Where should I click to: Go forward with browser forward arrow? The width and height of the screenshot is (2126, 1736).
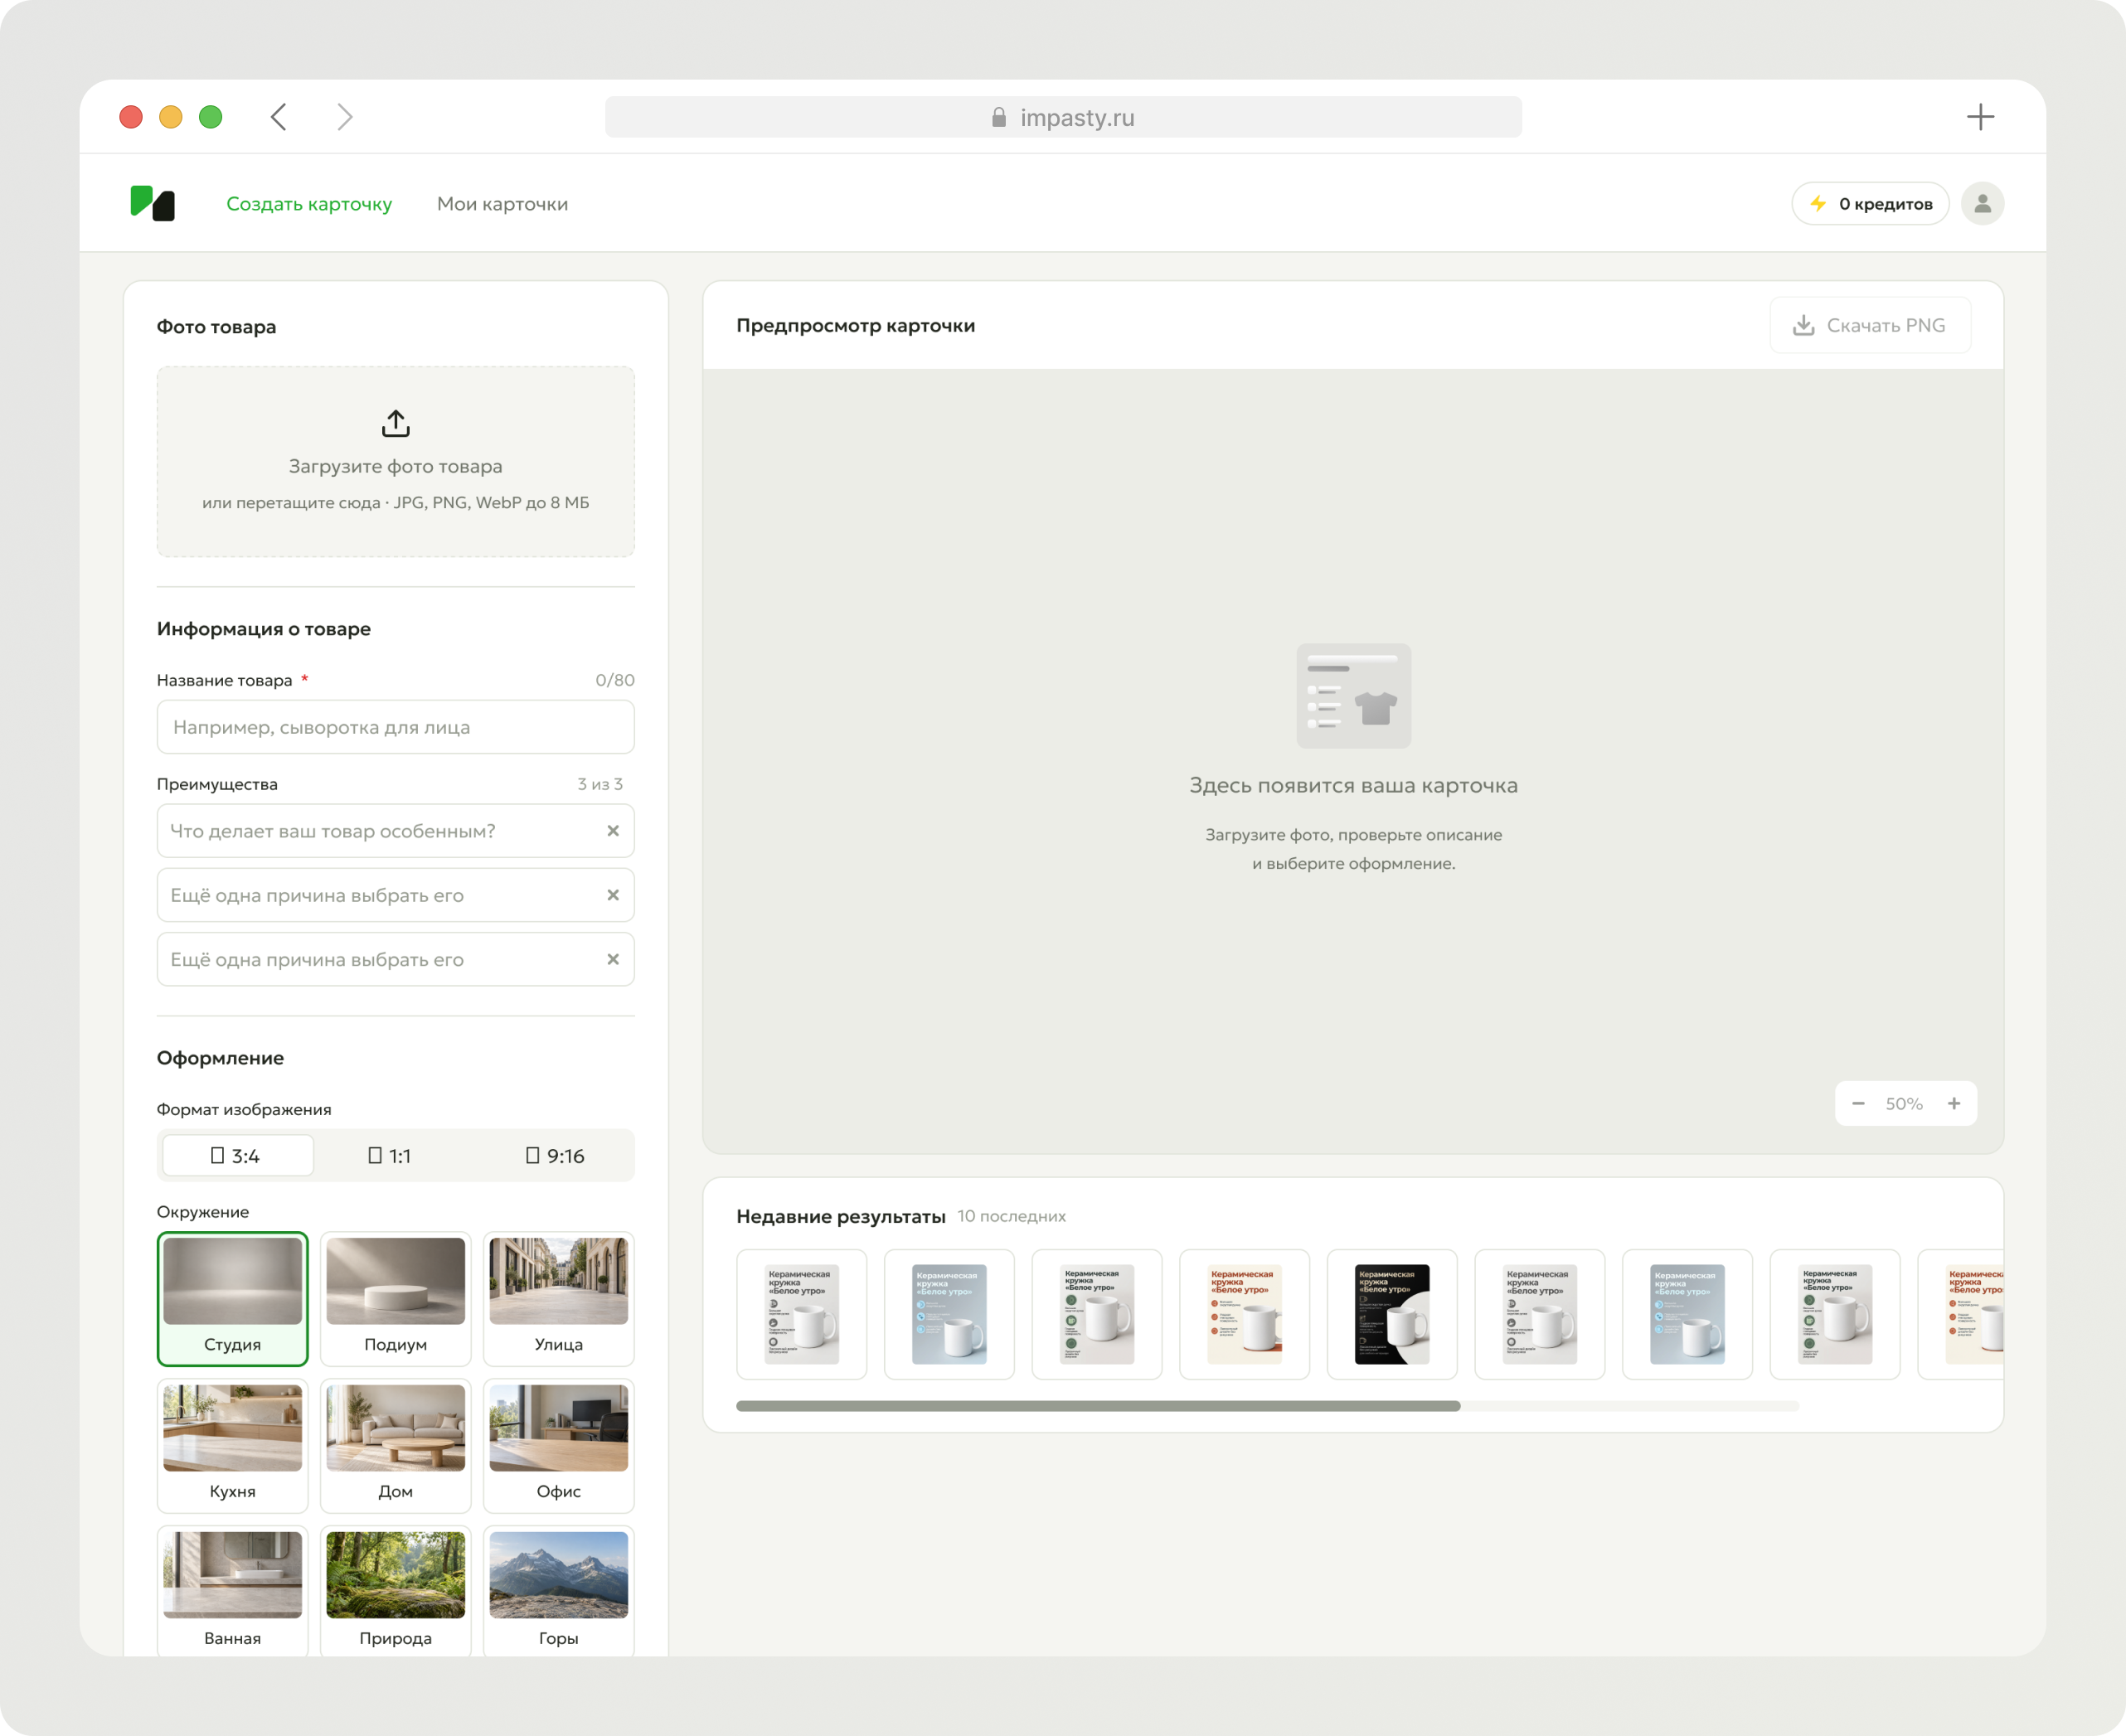coord(344,117)
